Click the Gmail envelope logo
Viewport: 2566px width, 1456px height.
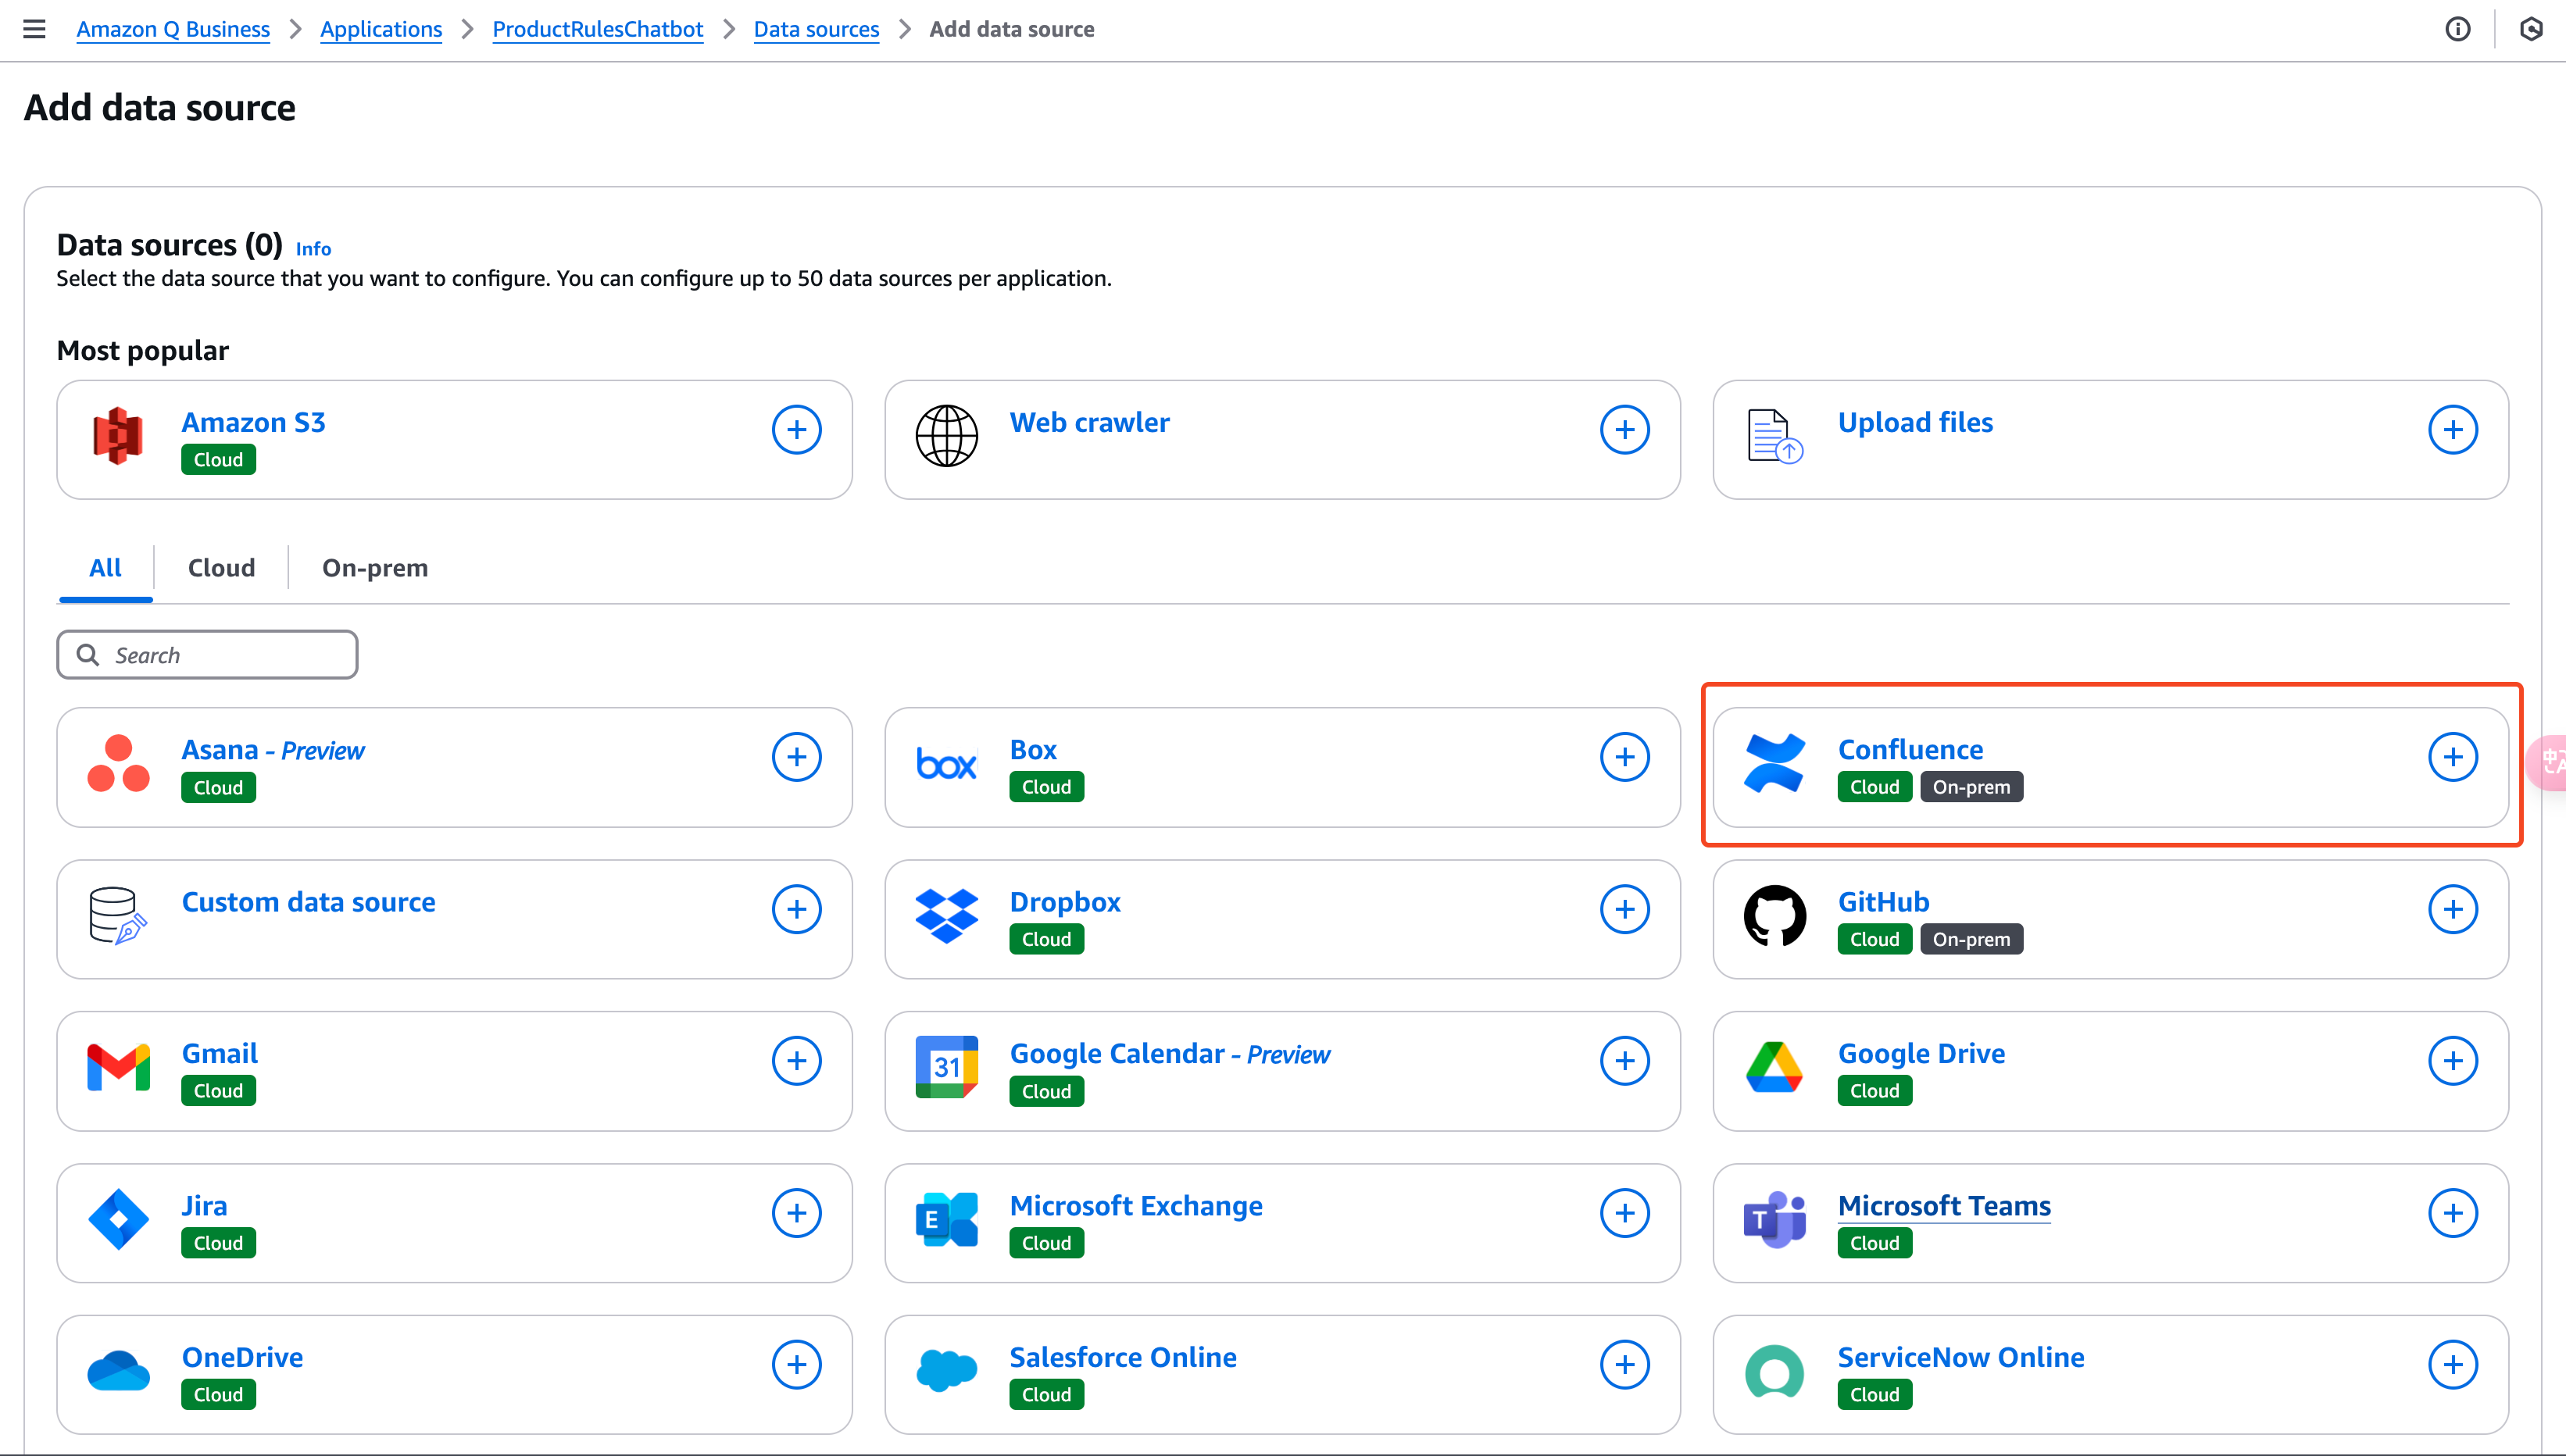118,1067
